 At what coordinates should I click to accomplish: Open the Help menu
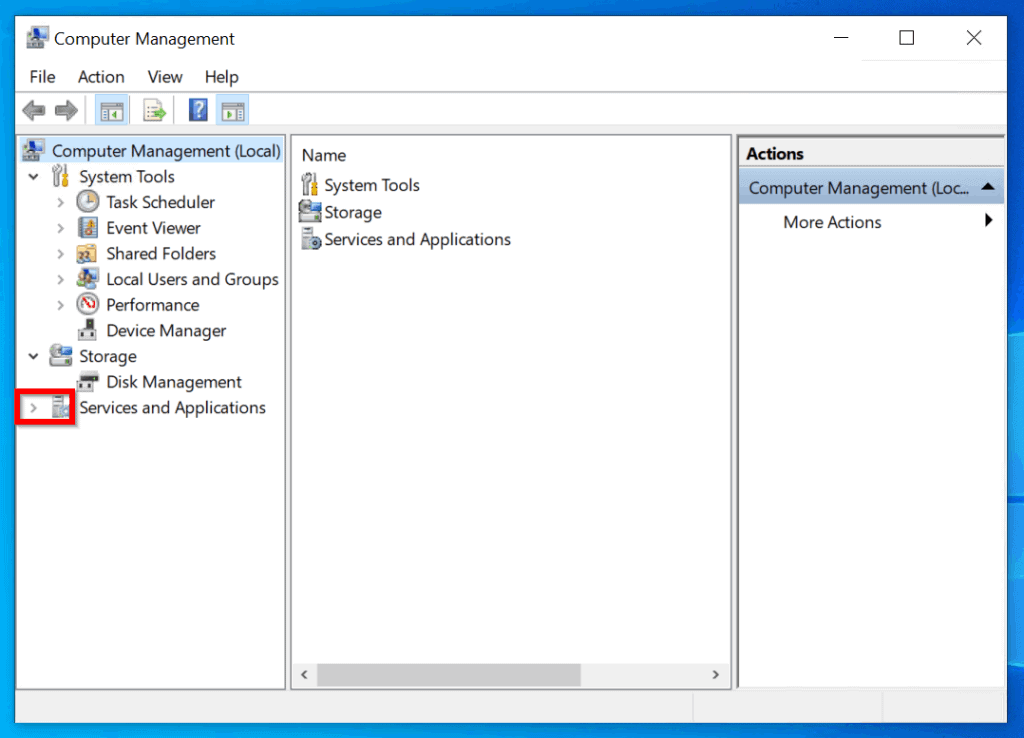pos(221,77)
